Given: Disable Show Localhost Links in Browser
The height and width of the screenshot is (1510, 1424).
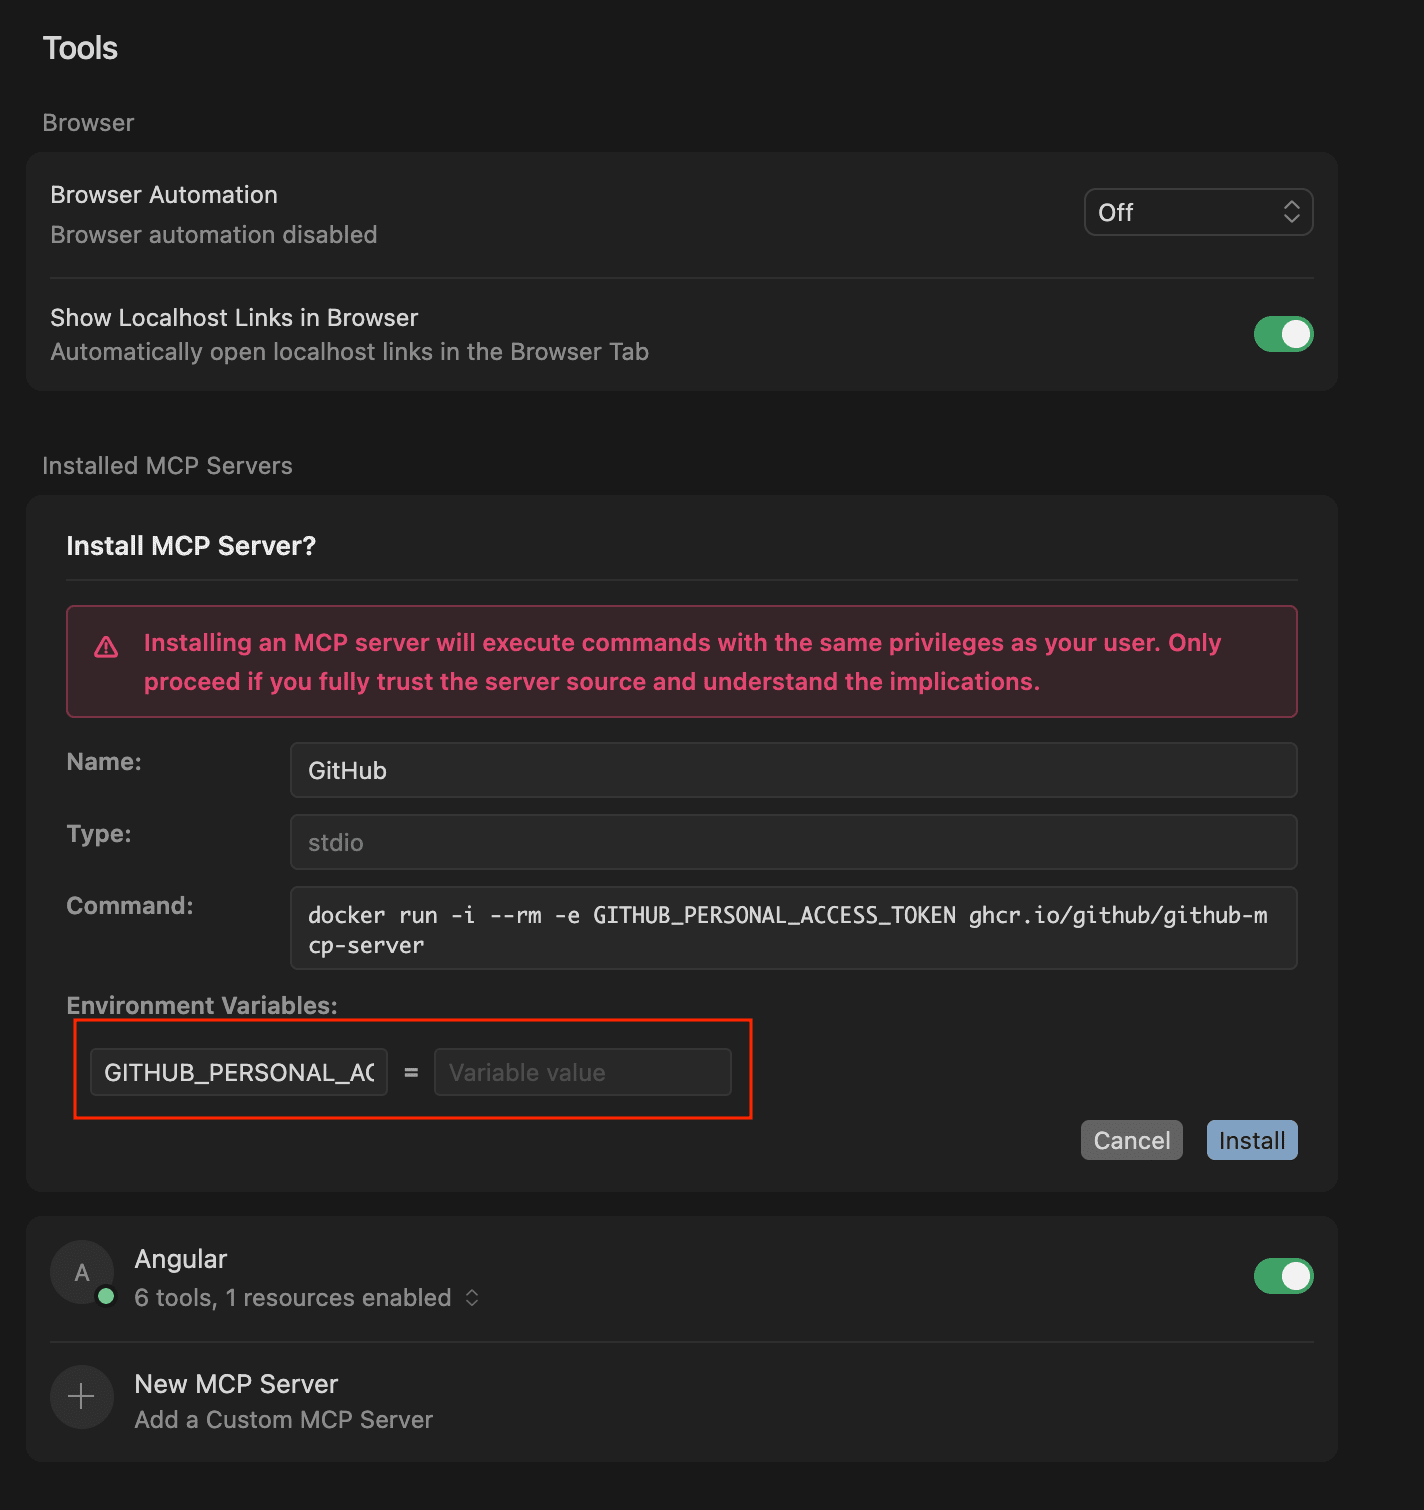Looking at the screenshot, I should point(1283,334).
